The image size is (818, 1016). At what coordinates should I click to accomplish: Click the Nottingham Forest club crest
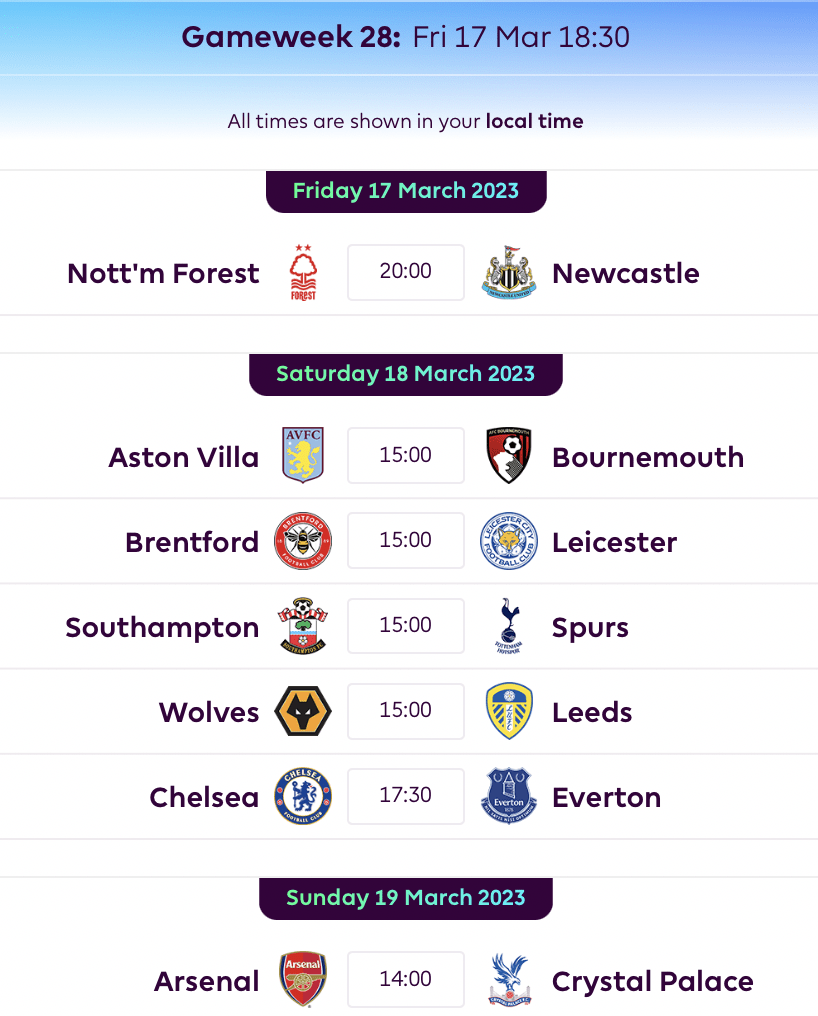pyautogui.click(x=303, y=272)
